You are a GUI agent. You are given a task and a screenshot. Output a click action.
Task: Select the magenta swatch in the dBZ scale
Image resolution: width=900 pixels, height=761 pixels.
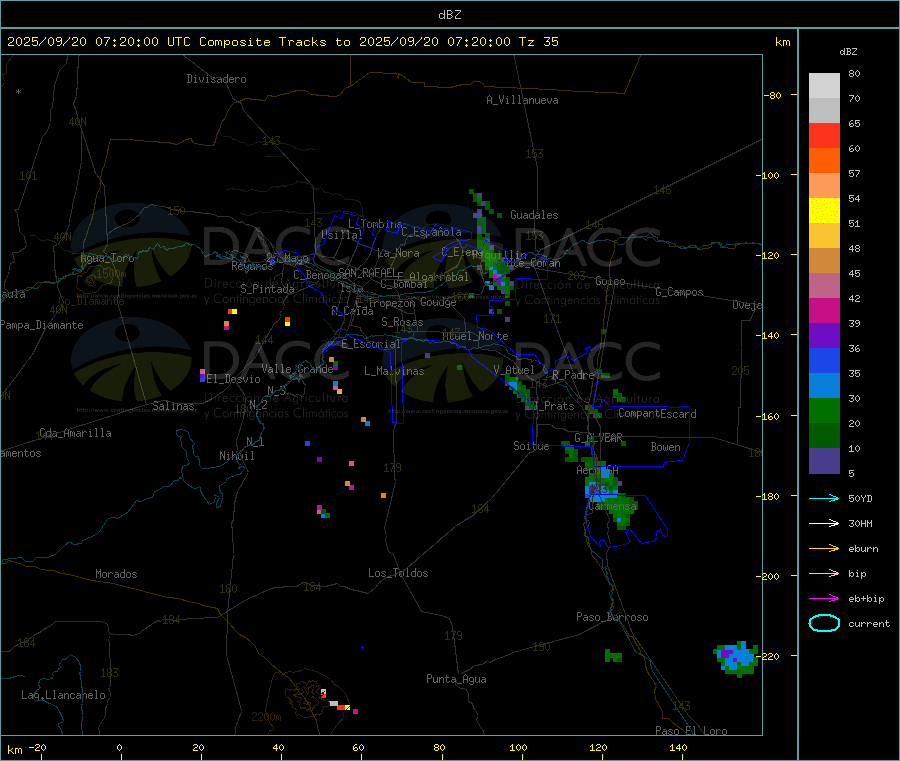(x=824, y=310)
